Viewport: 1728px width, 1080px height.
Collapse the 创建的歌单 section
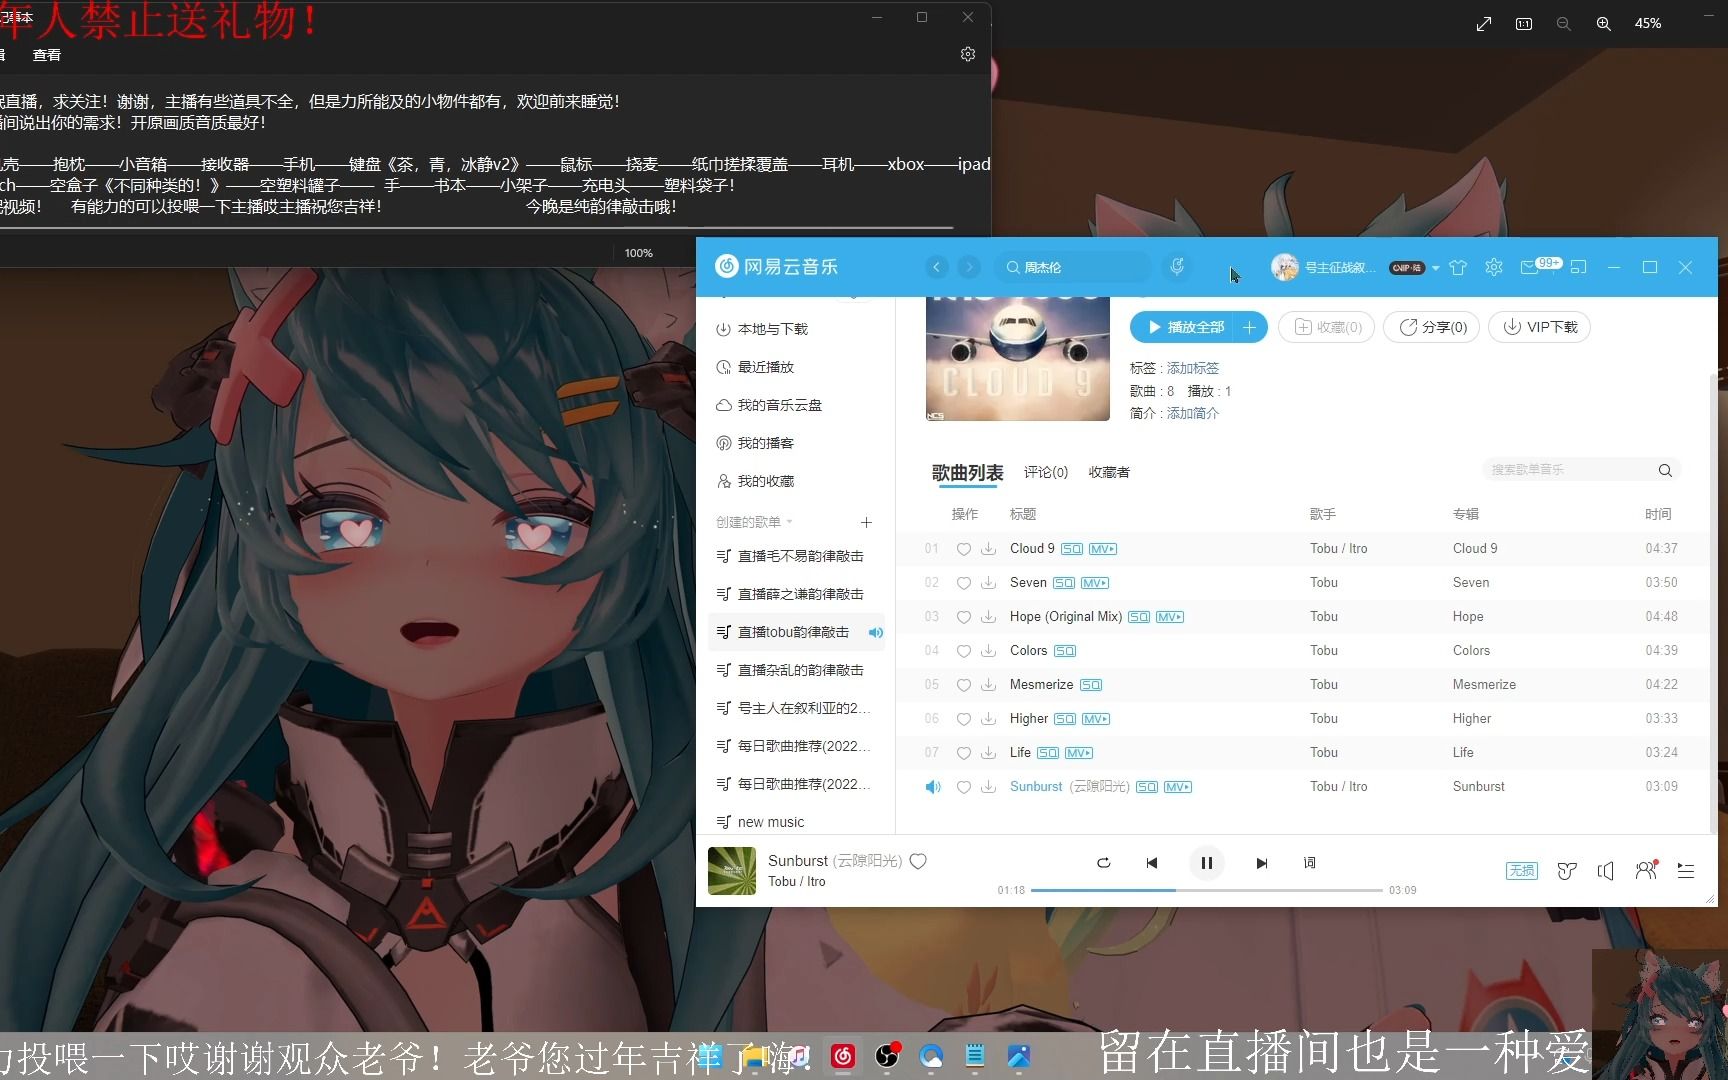tap(754, 522)
